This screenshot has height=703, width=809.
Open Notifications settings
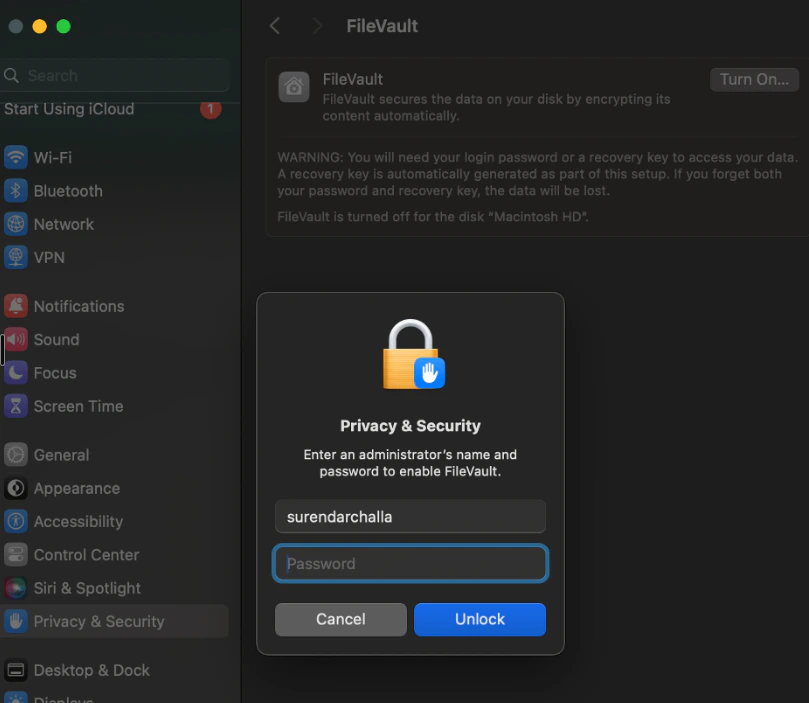pyautogui.click(x=115, y=306)
